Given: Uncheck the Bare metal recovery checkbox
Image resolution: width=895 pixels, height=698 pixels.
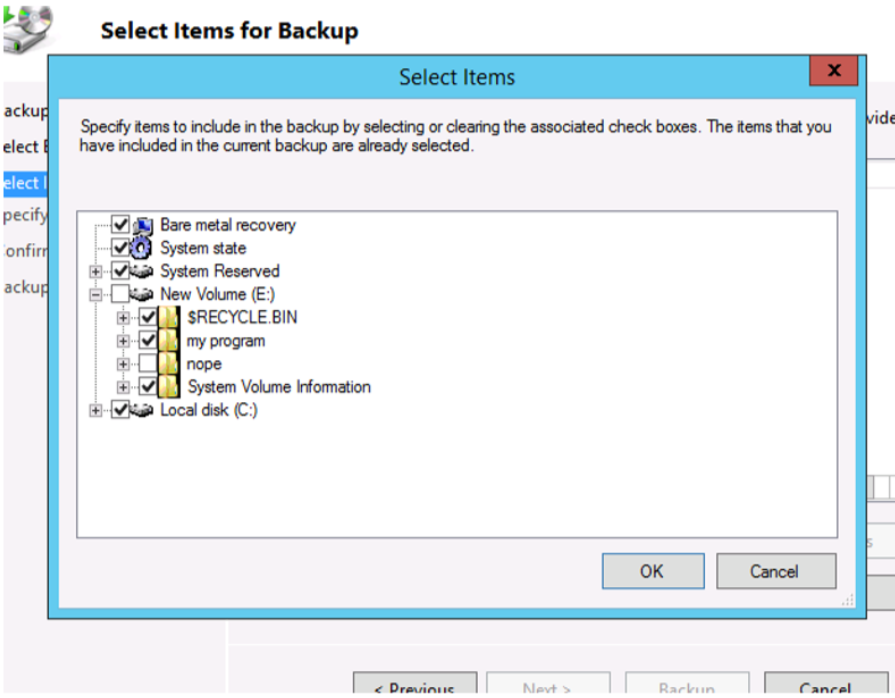Looking at the screenshot, I should (121, 225).
